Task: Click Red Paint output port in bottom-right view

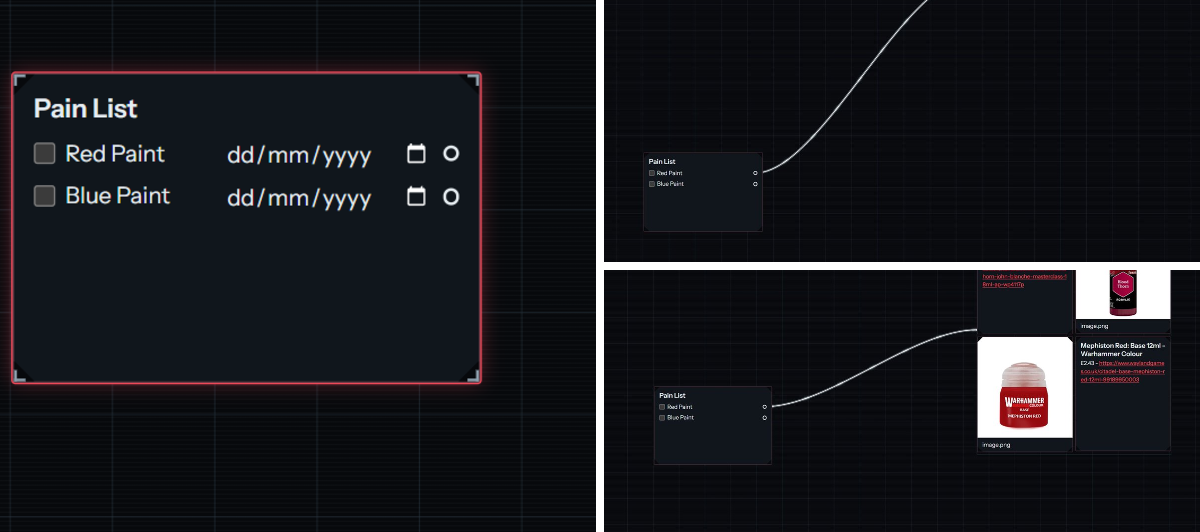Action: (x=765, y=407)
